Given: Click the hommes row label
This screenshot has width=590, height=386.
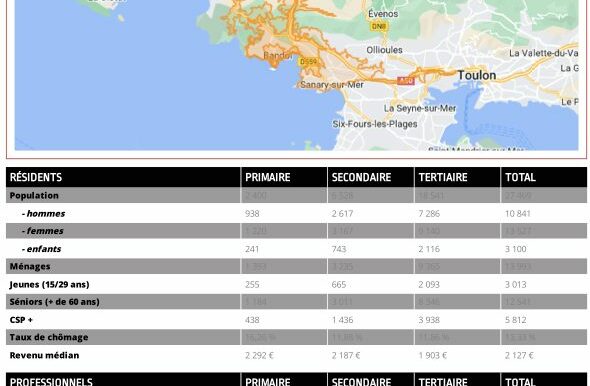Looking at the screenshot, I should [x=43, y=213].
